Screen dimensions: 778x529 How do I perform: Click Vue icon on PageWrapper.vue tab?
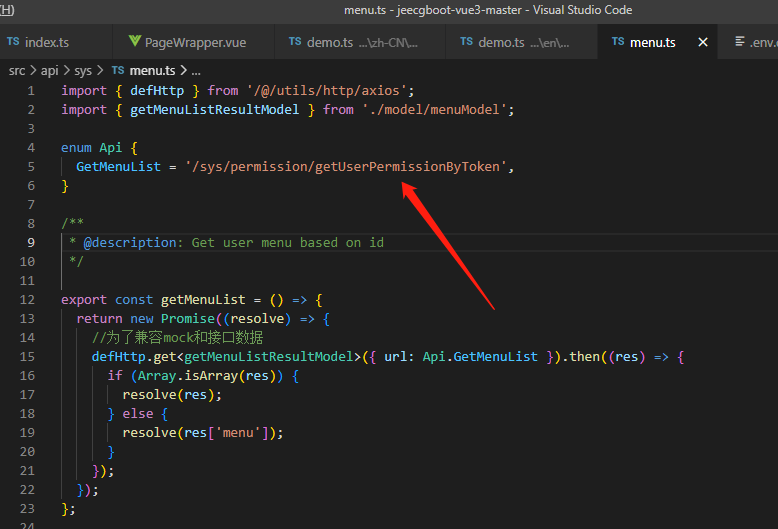[x=134, y=41]
